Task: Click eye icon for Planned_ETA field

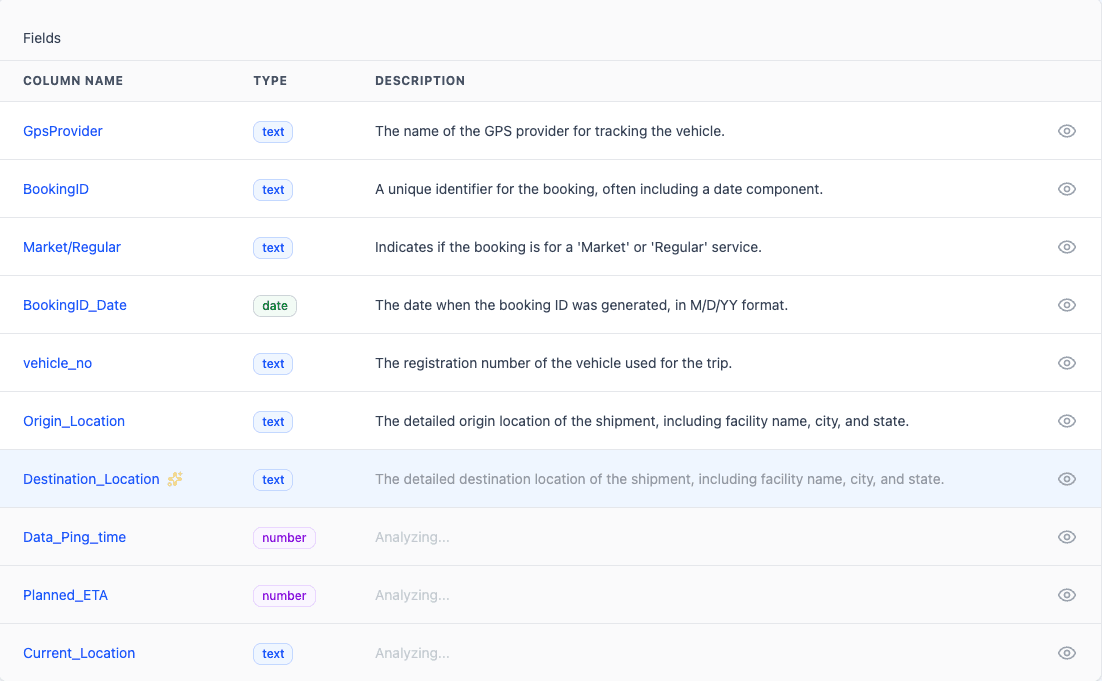Action: 1067,595
